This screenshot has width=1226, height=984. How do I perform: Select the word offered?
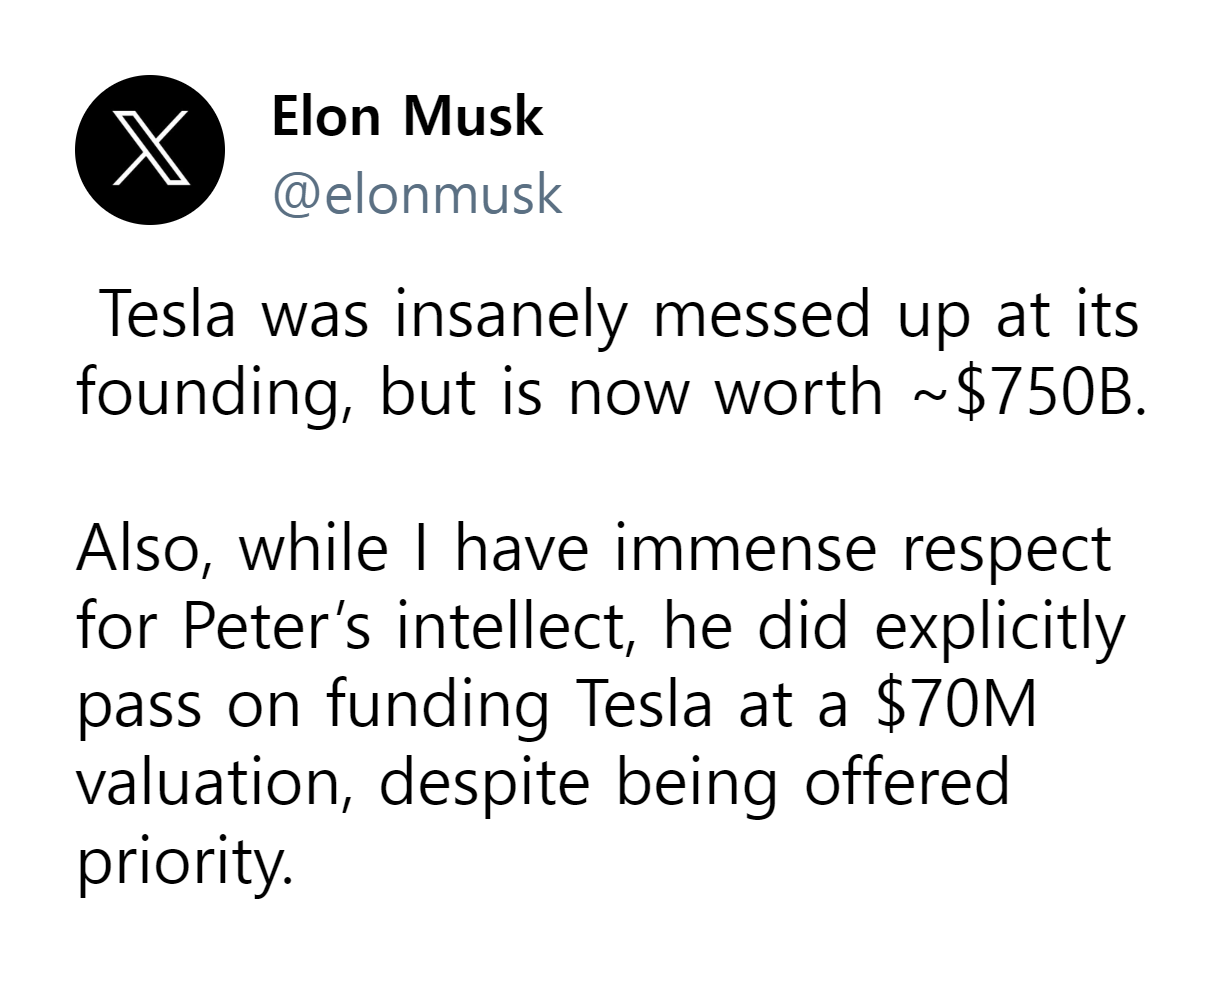click(x=907, y=782)
